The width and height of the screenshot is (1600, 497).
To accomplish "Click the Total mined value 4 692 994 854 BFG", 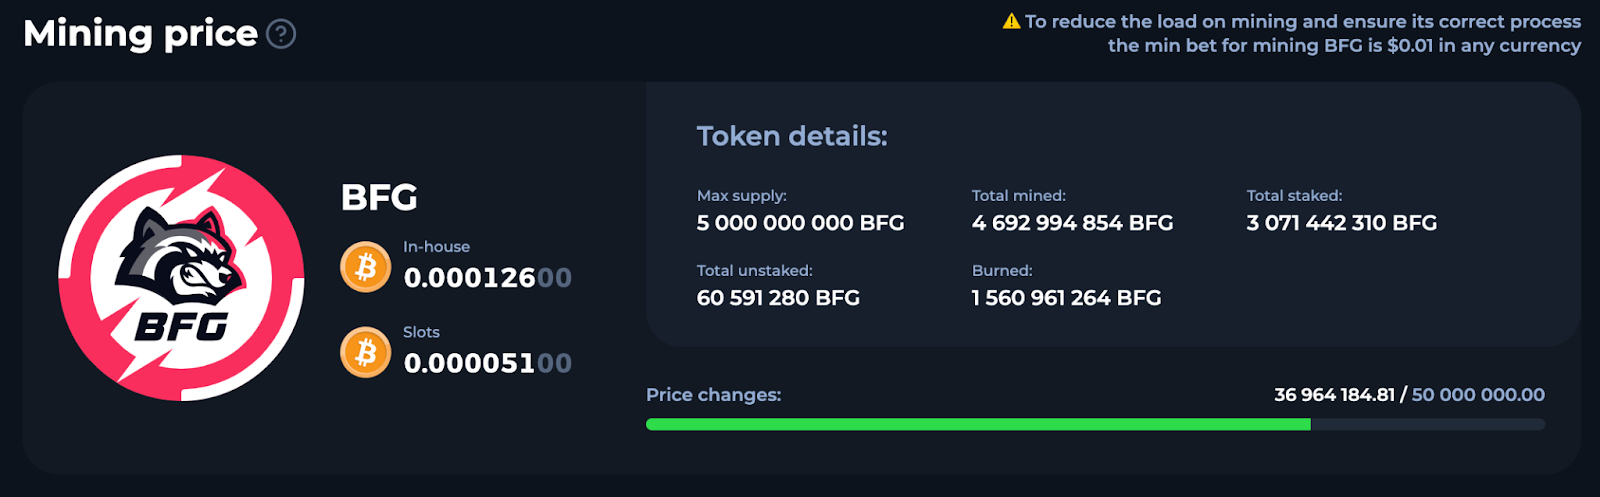I will [1072, 223].
